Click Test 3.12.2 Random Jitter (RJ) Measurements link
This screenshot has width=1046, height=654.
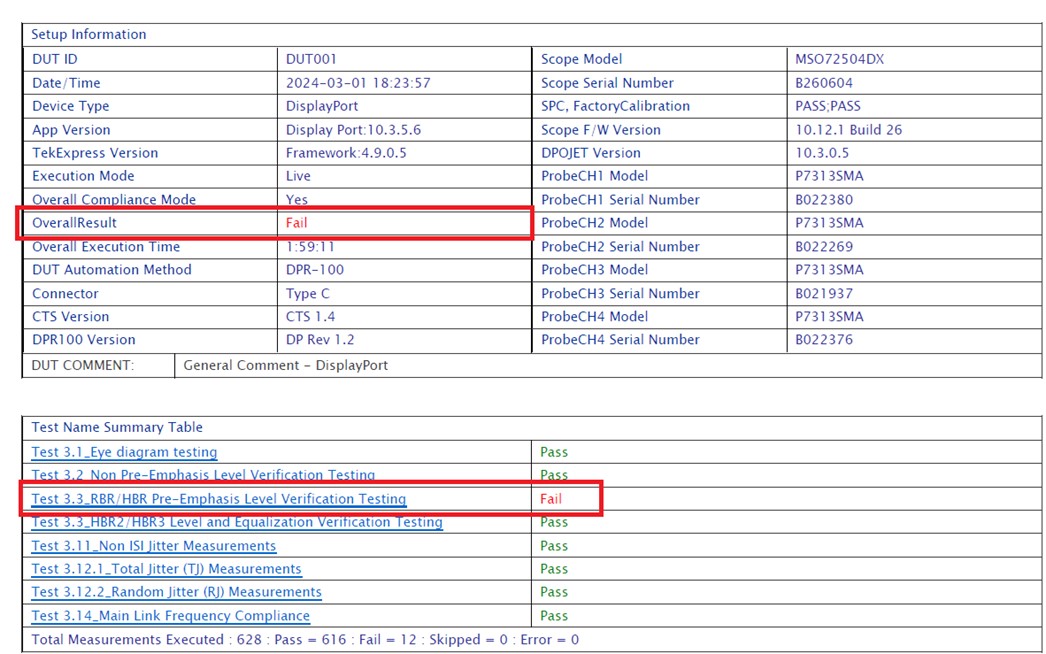176,592
